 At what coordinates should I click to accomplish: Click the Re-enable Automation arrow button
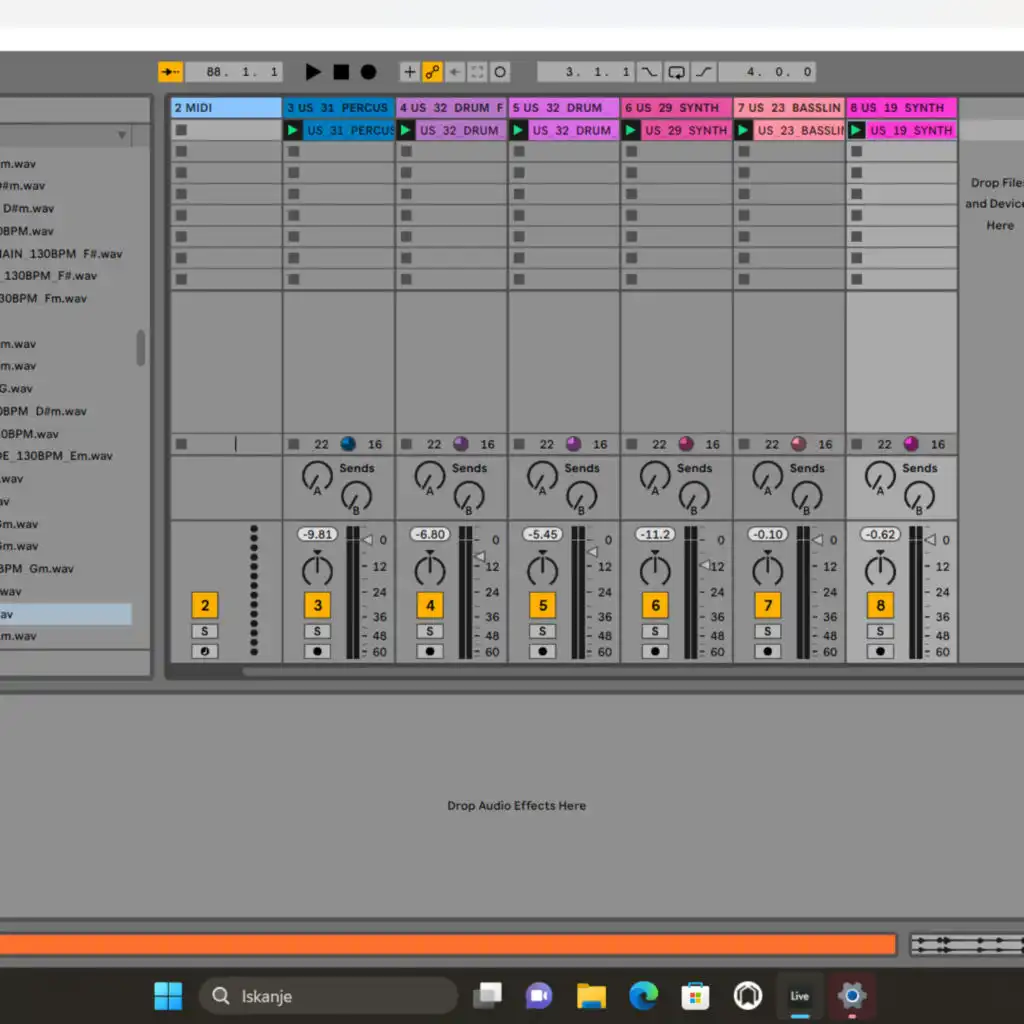(455, 72)
